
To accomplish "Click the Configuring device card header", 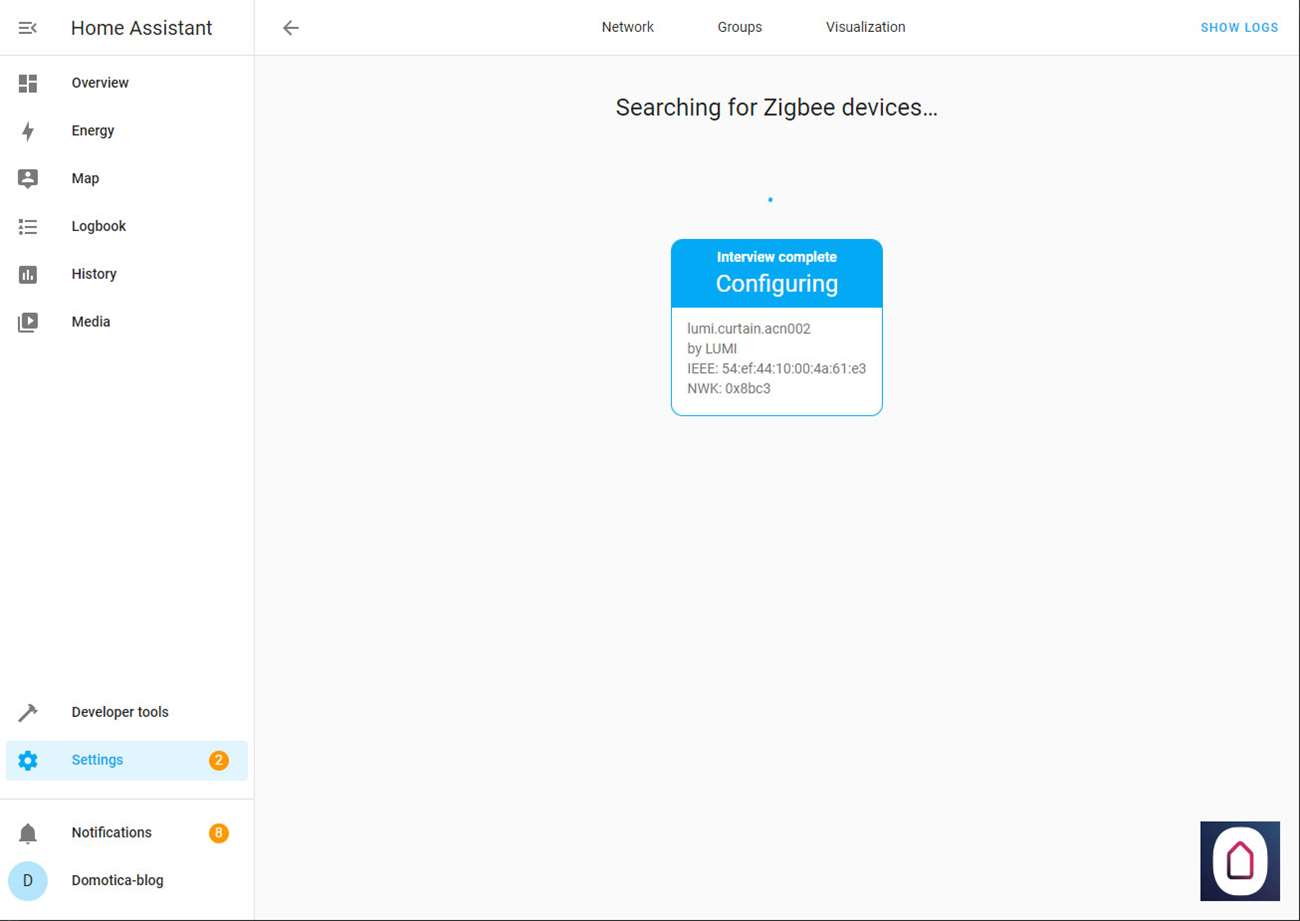I will (x=777, y=273).
